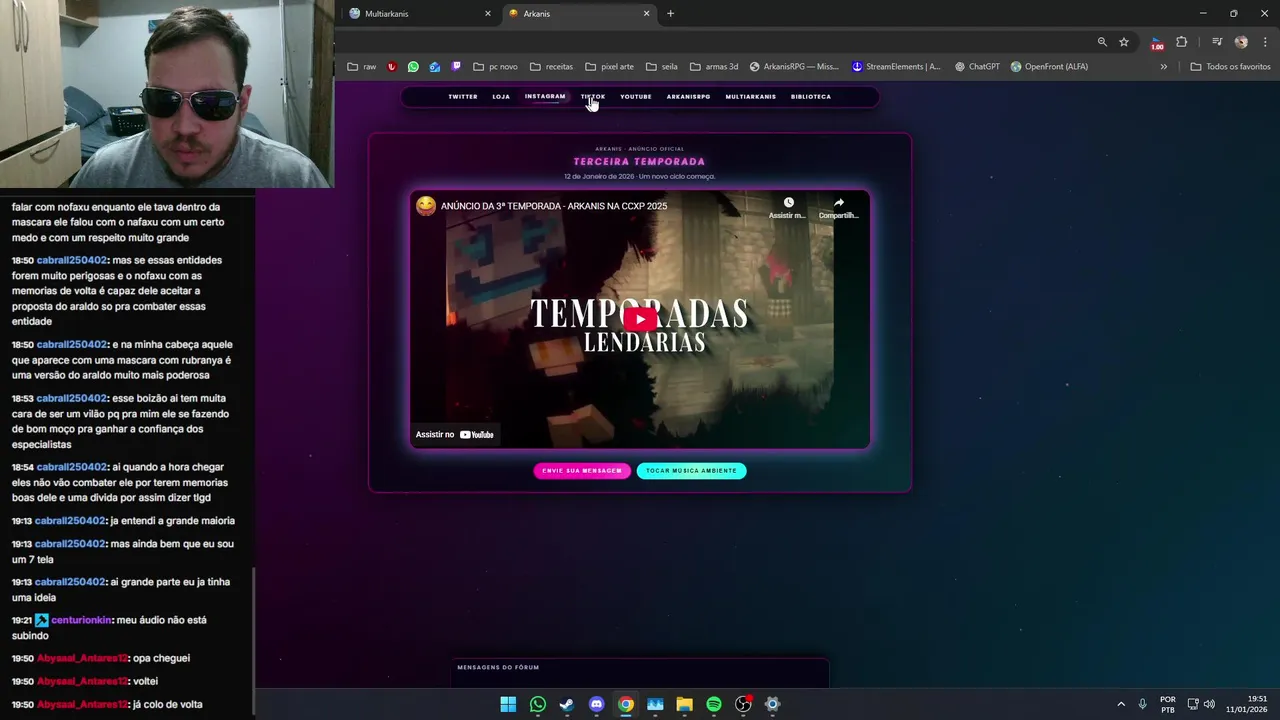Open the BIBLIOTECA nav menu item
This screenshot has height=720, width=1280.
tap(811, 97)
